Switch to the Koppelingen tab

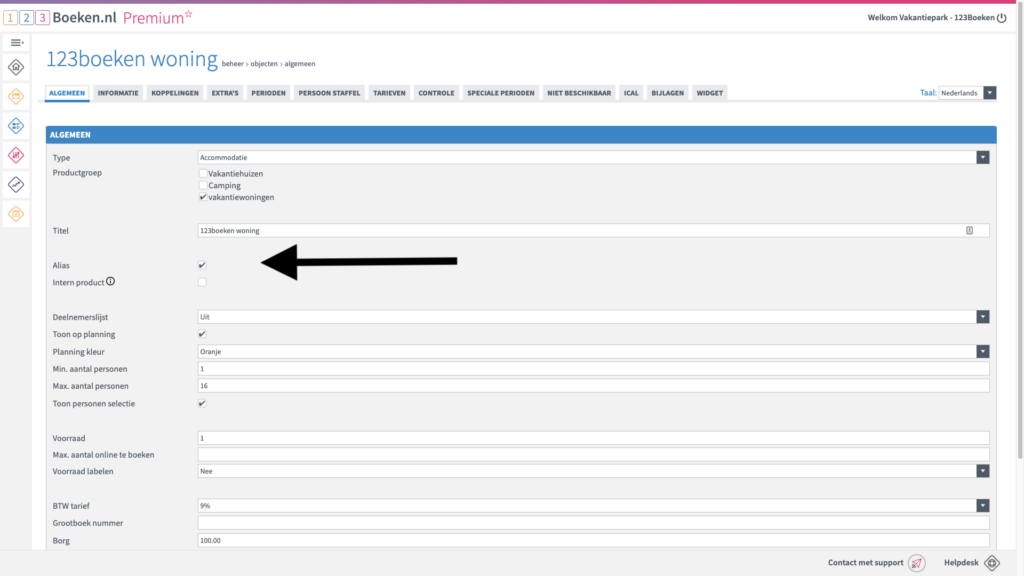175,93
